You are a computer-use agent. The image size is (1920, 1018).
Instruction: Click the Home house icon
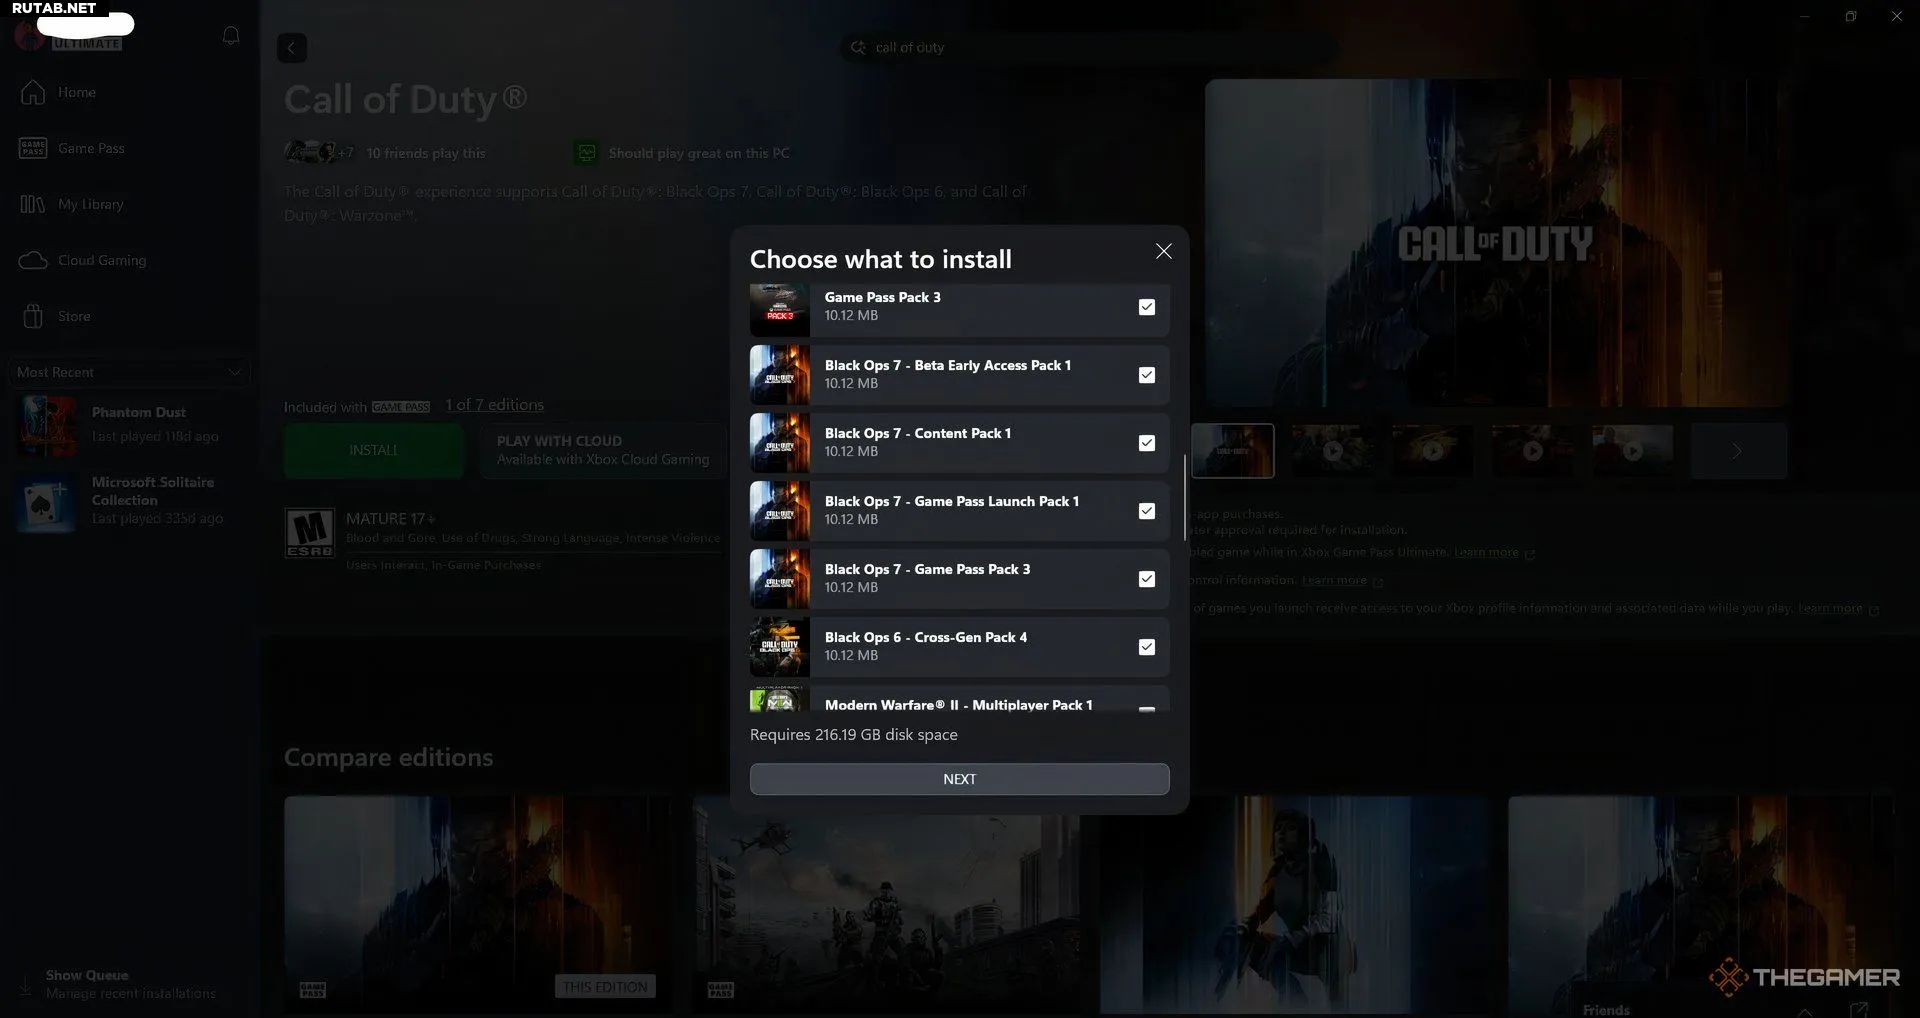click(x=33, y=92)
